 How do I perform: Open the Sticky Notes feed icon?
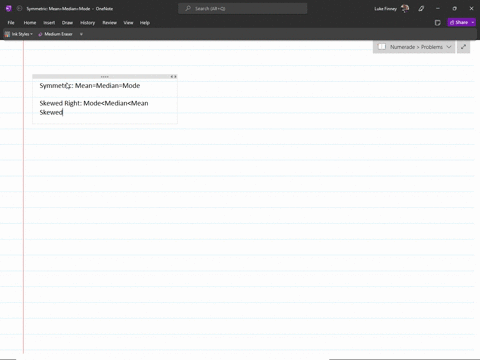tap(438, 23)
